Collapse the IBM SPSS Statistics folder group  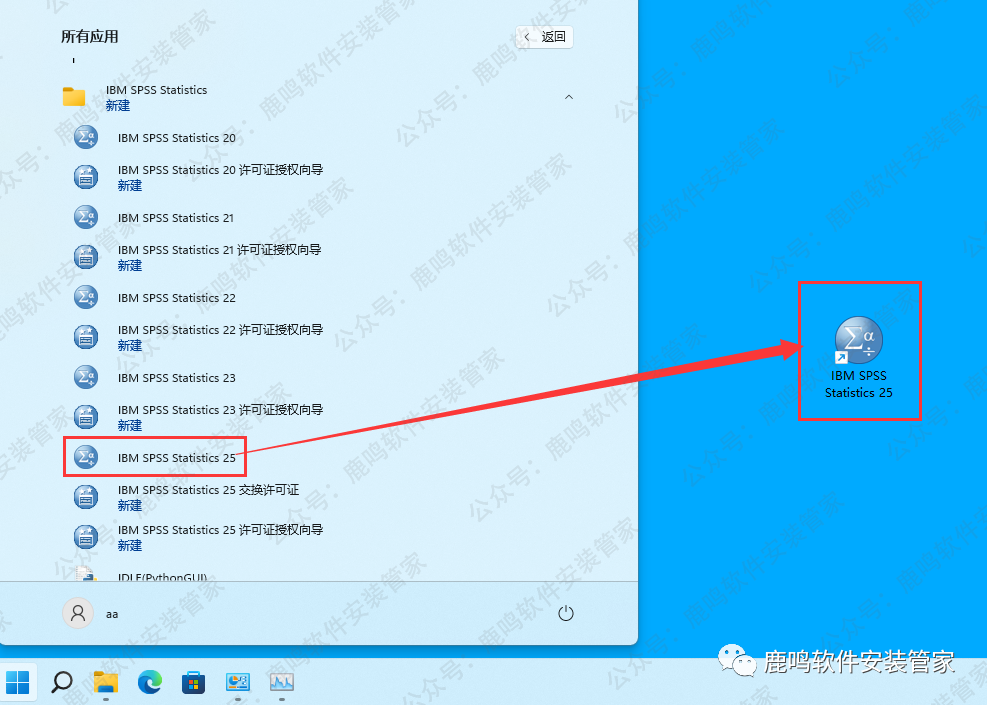coord(156,97)
